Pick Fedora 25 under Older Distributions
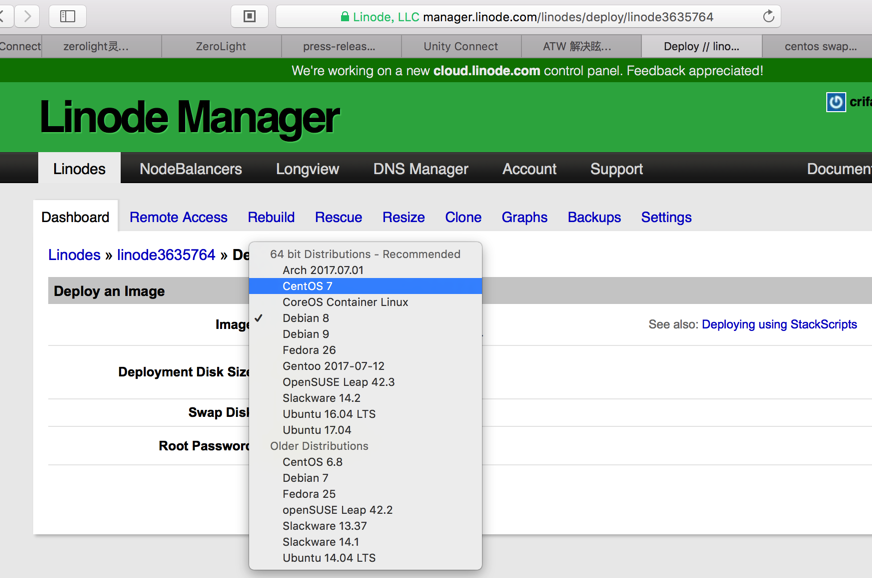Screen dimensions: 872x578 (x=365, y=494)
